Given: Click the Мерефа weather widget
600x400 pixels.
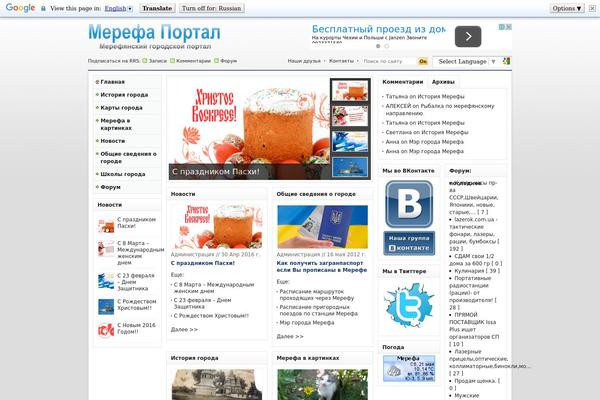Looking at the screenshot, I should click(409, 369).
